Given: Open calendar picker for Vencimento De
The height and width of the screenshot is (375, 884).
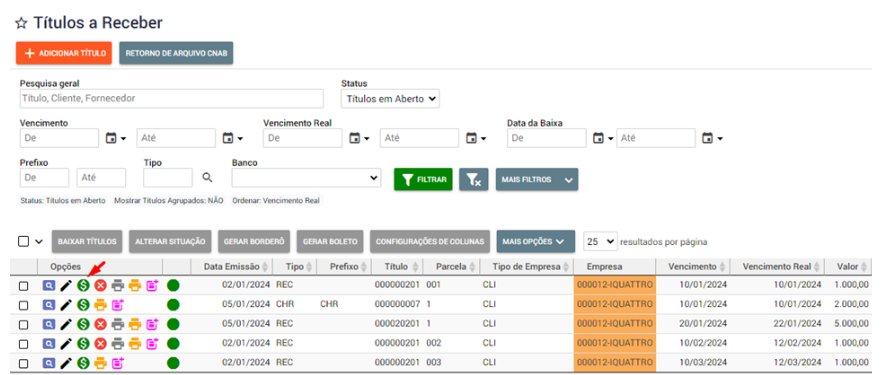Looking at the screenshot, I should (x=116, y=138).
